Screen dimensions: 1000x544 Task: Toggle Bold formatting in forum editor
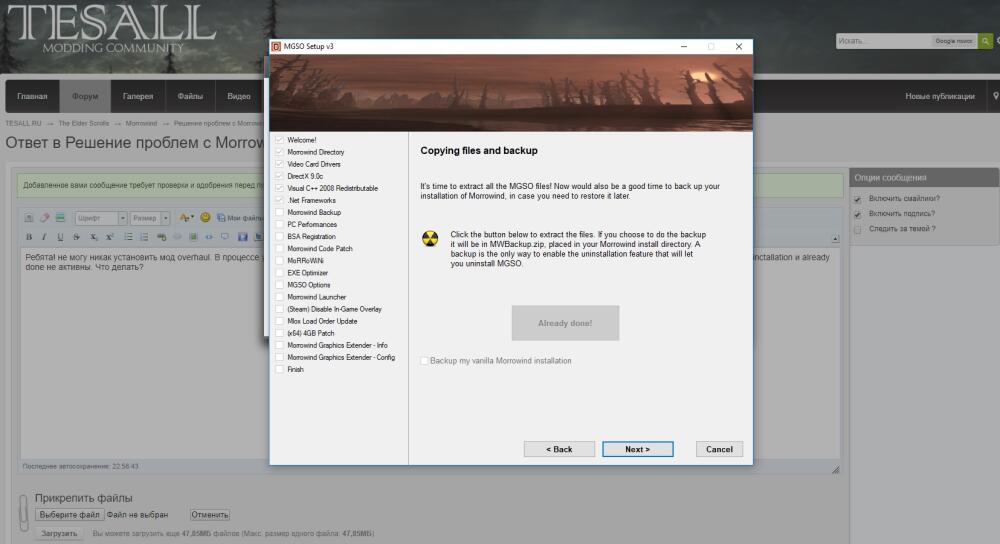point(29,237)
